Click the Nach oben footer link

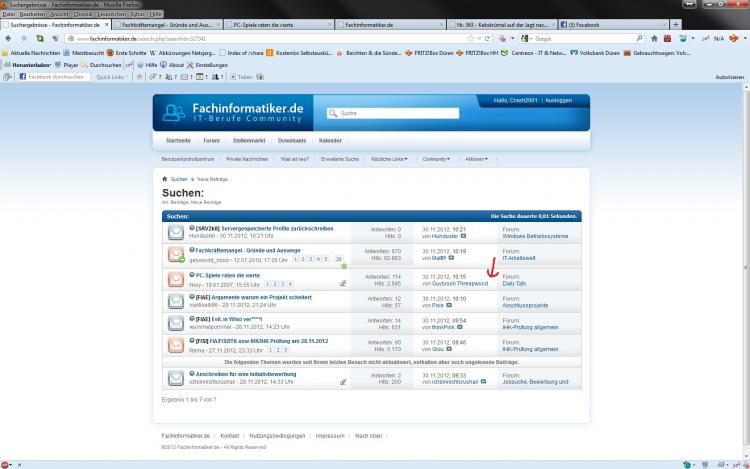[x=368, y=436]
